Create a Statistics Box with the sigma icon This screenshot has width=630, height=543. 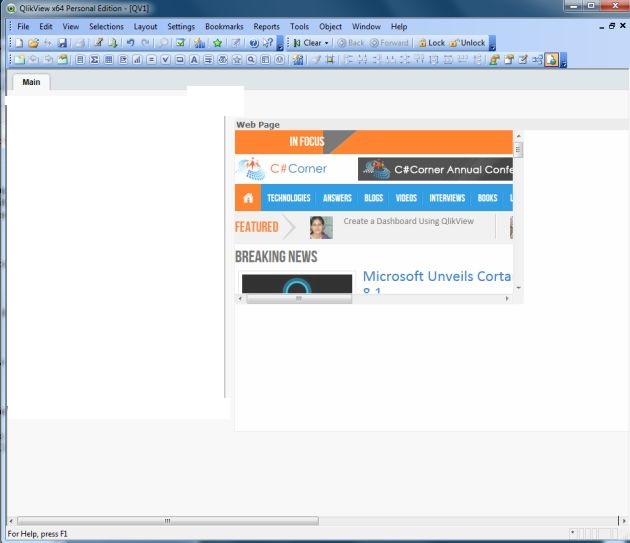94,59
